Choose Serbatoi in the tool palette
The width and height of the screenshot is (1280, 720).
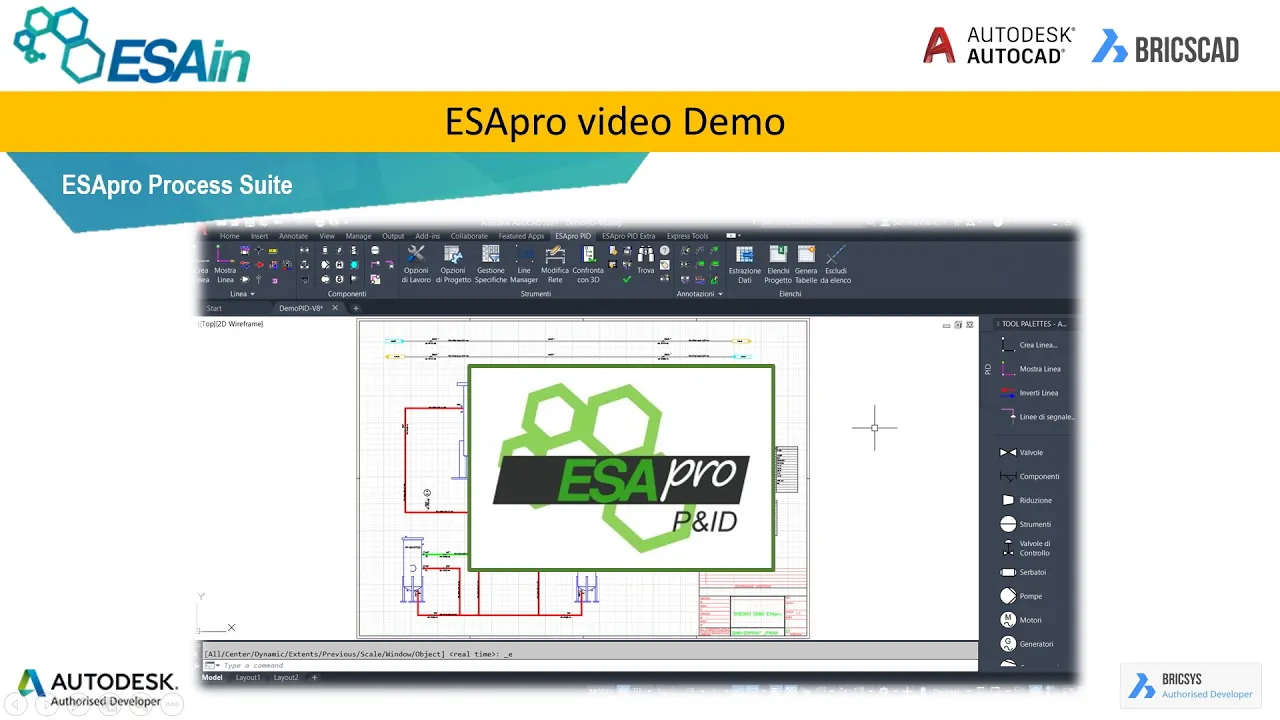(1024, 572)
